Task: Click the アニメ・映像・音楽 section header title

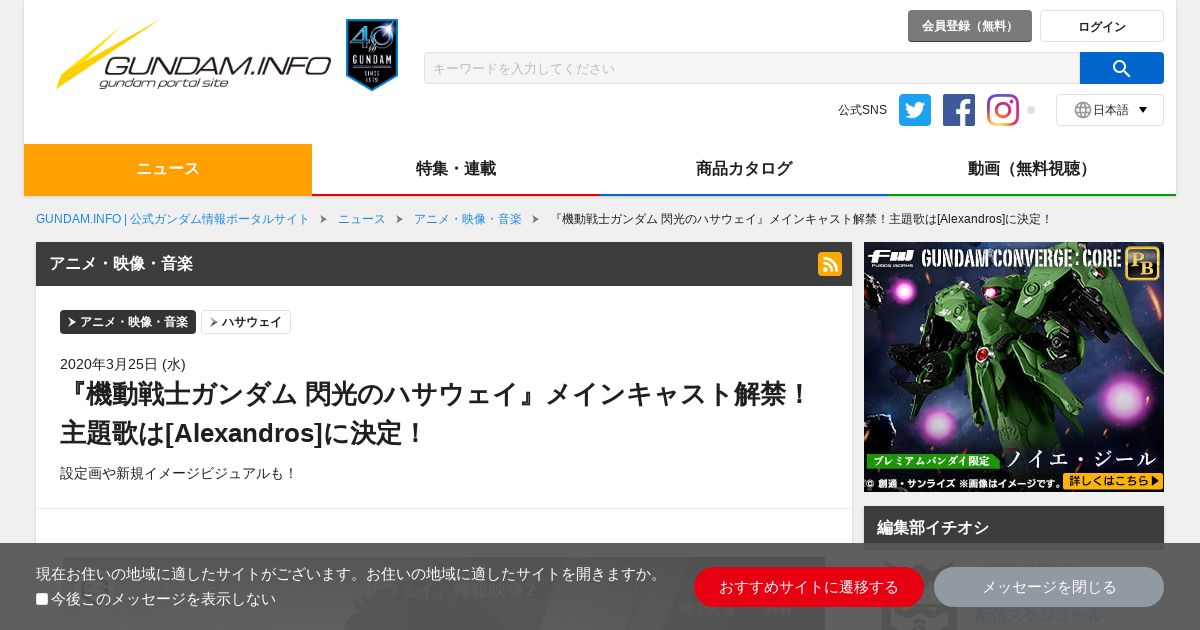Action: coord(121,264)
